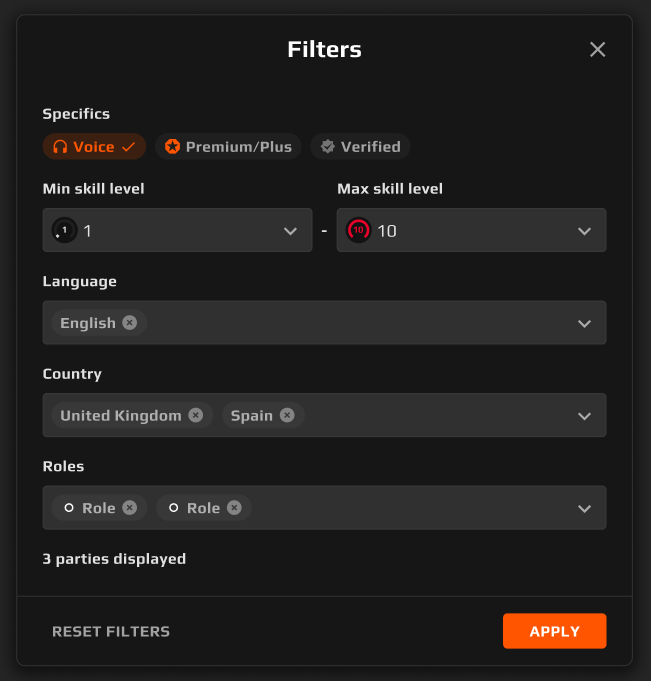Disable the Voice filter chip
This screenshot has width=651, height=681.
click(x=94, y=146)
